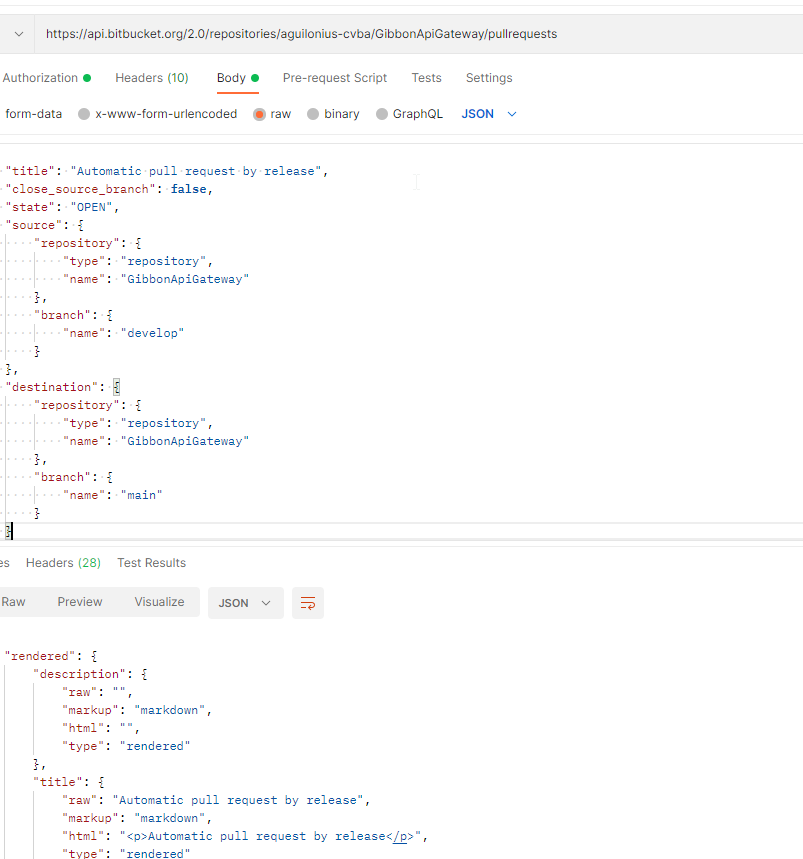
Task: Switch response view to Preview
Action: [x=79, y=601]
